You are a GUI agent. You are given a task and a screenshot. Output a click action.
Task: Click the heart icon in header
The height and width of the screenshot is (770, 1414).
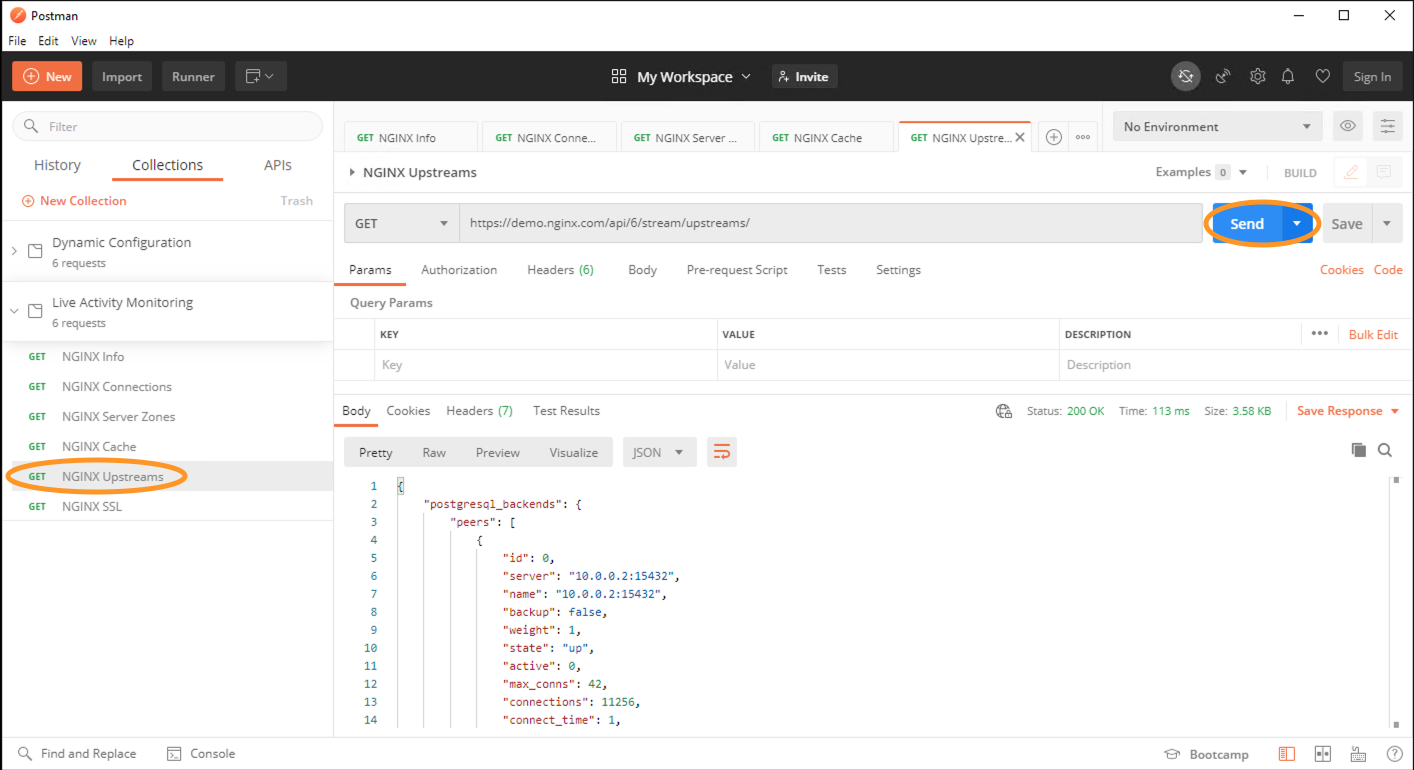point(1322,77)
